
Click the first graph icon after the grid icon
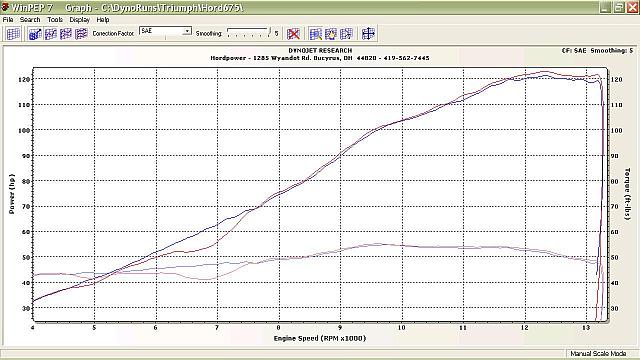[35, 33]
